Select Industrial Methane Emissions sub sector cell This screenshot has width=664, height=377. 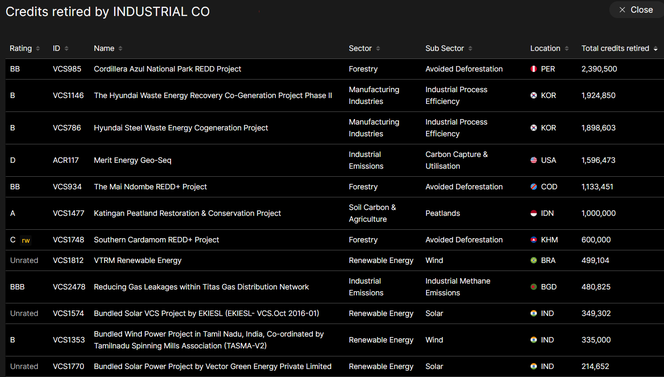[x=458, y=287]
